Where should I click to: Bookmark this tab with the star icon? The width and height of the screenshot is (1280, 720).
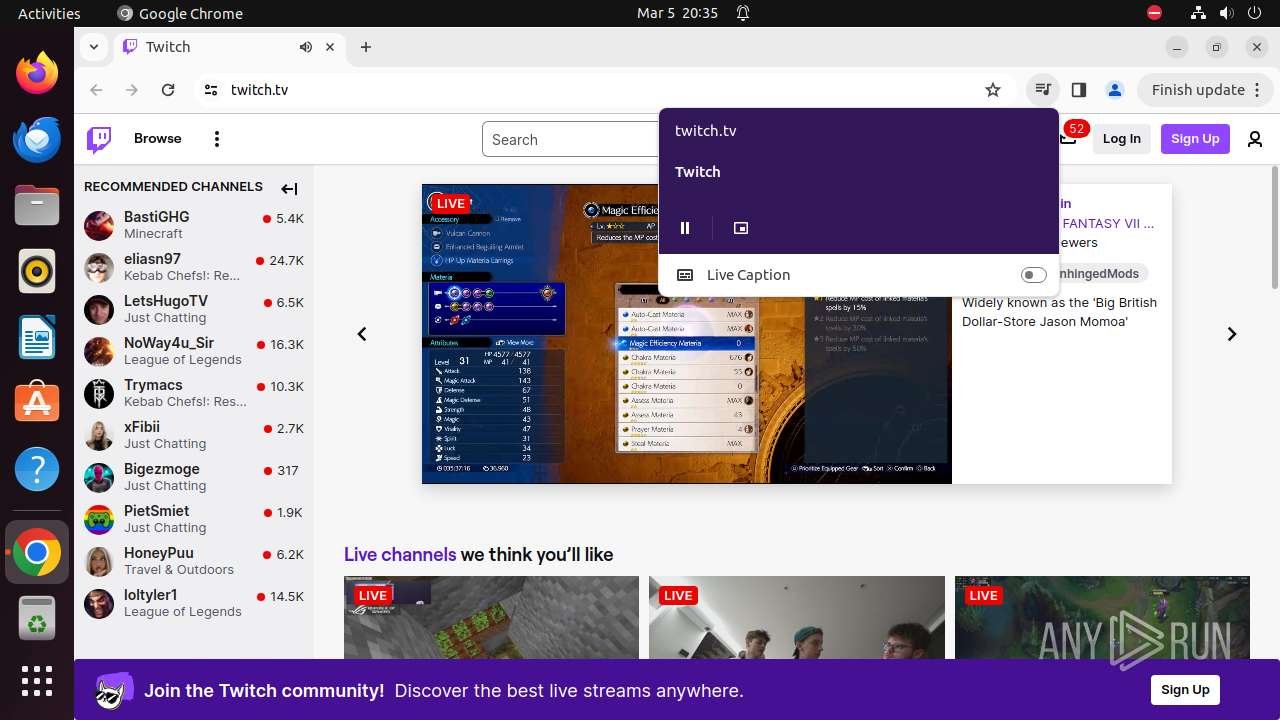[x=993, y=90]
